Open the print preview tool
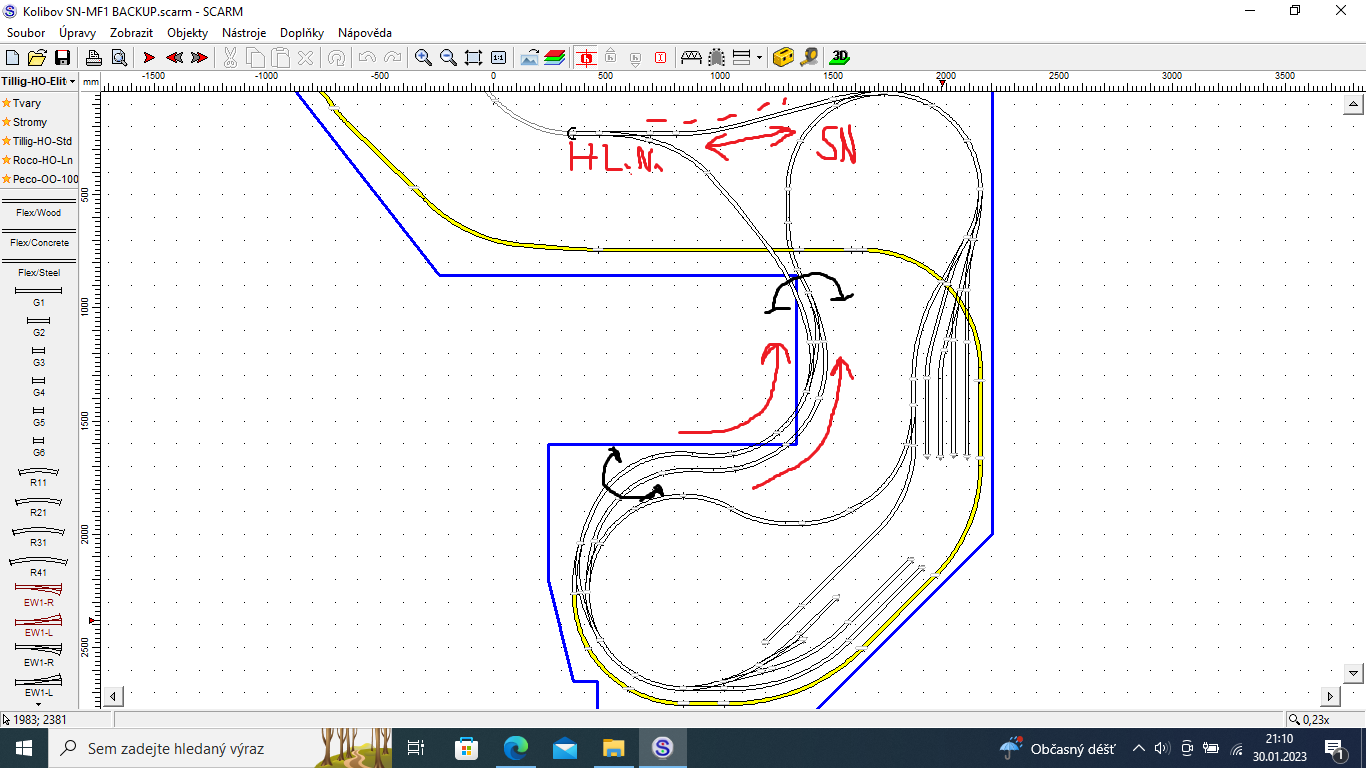 coord(119,57)
